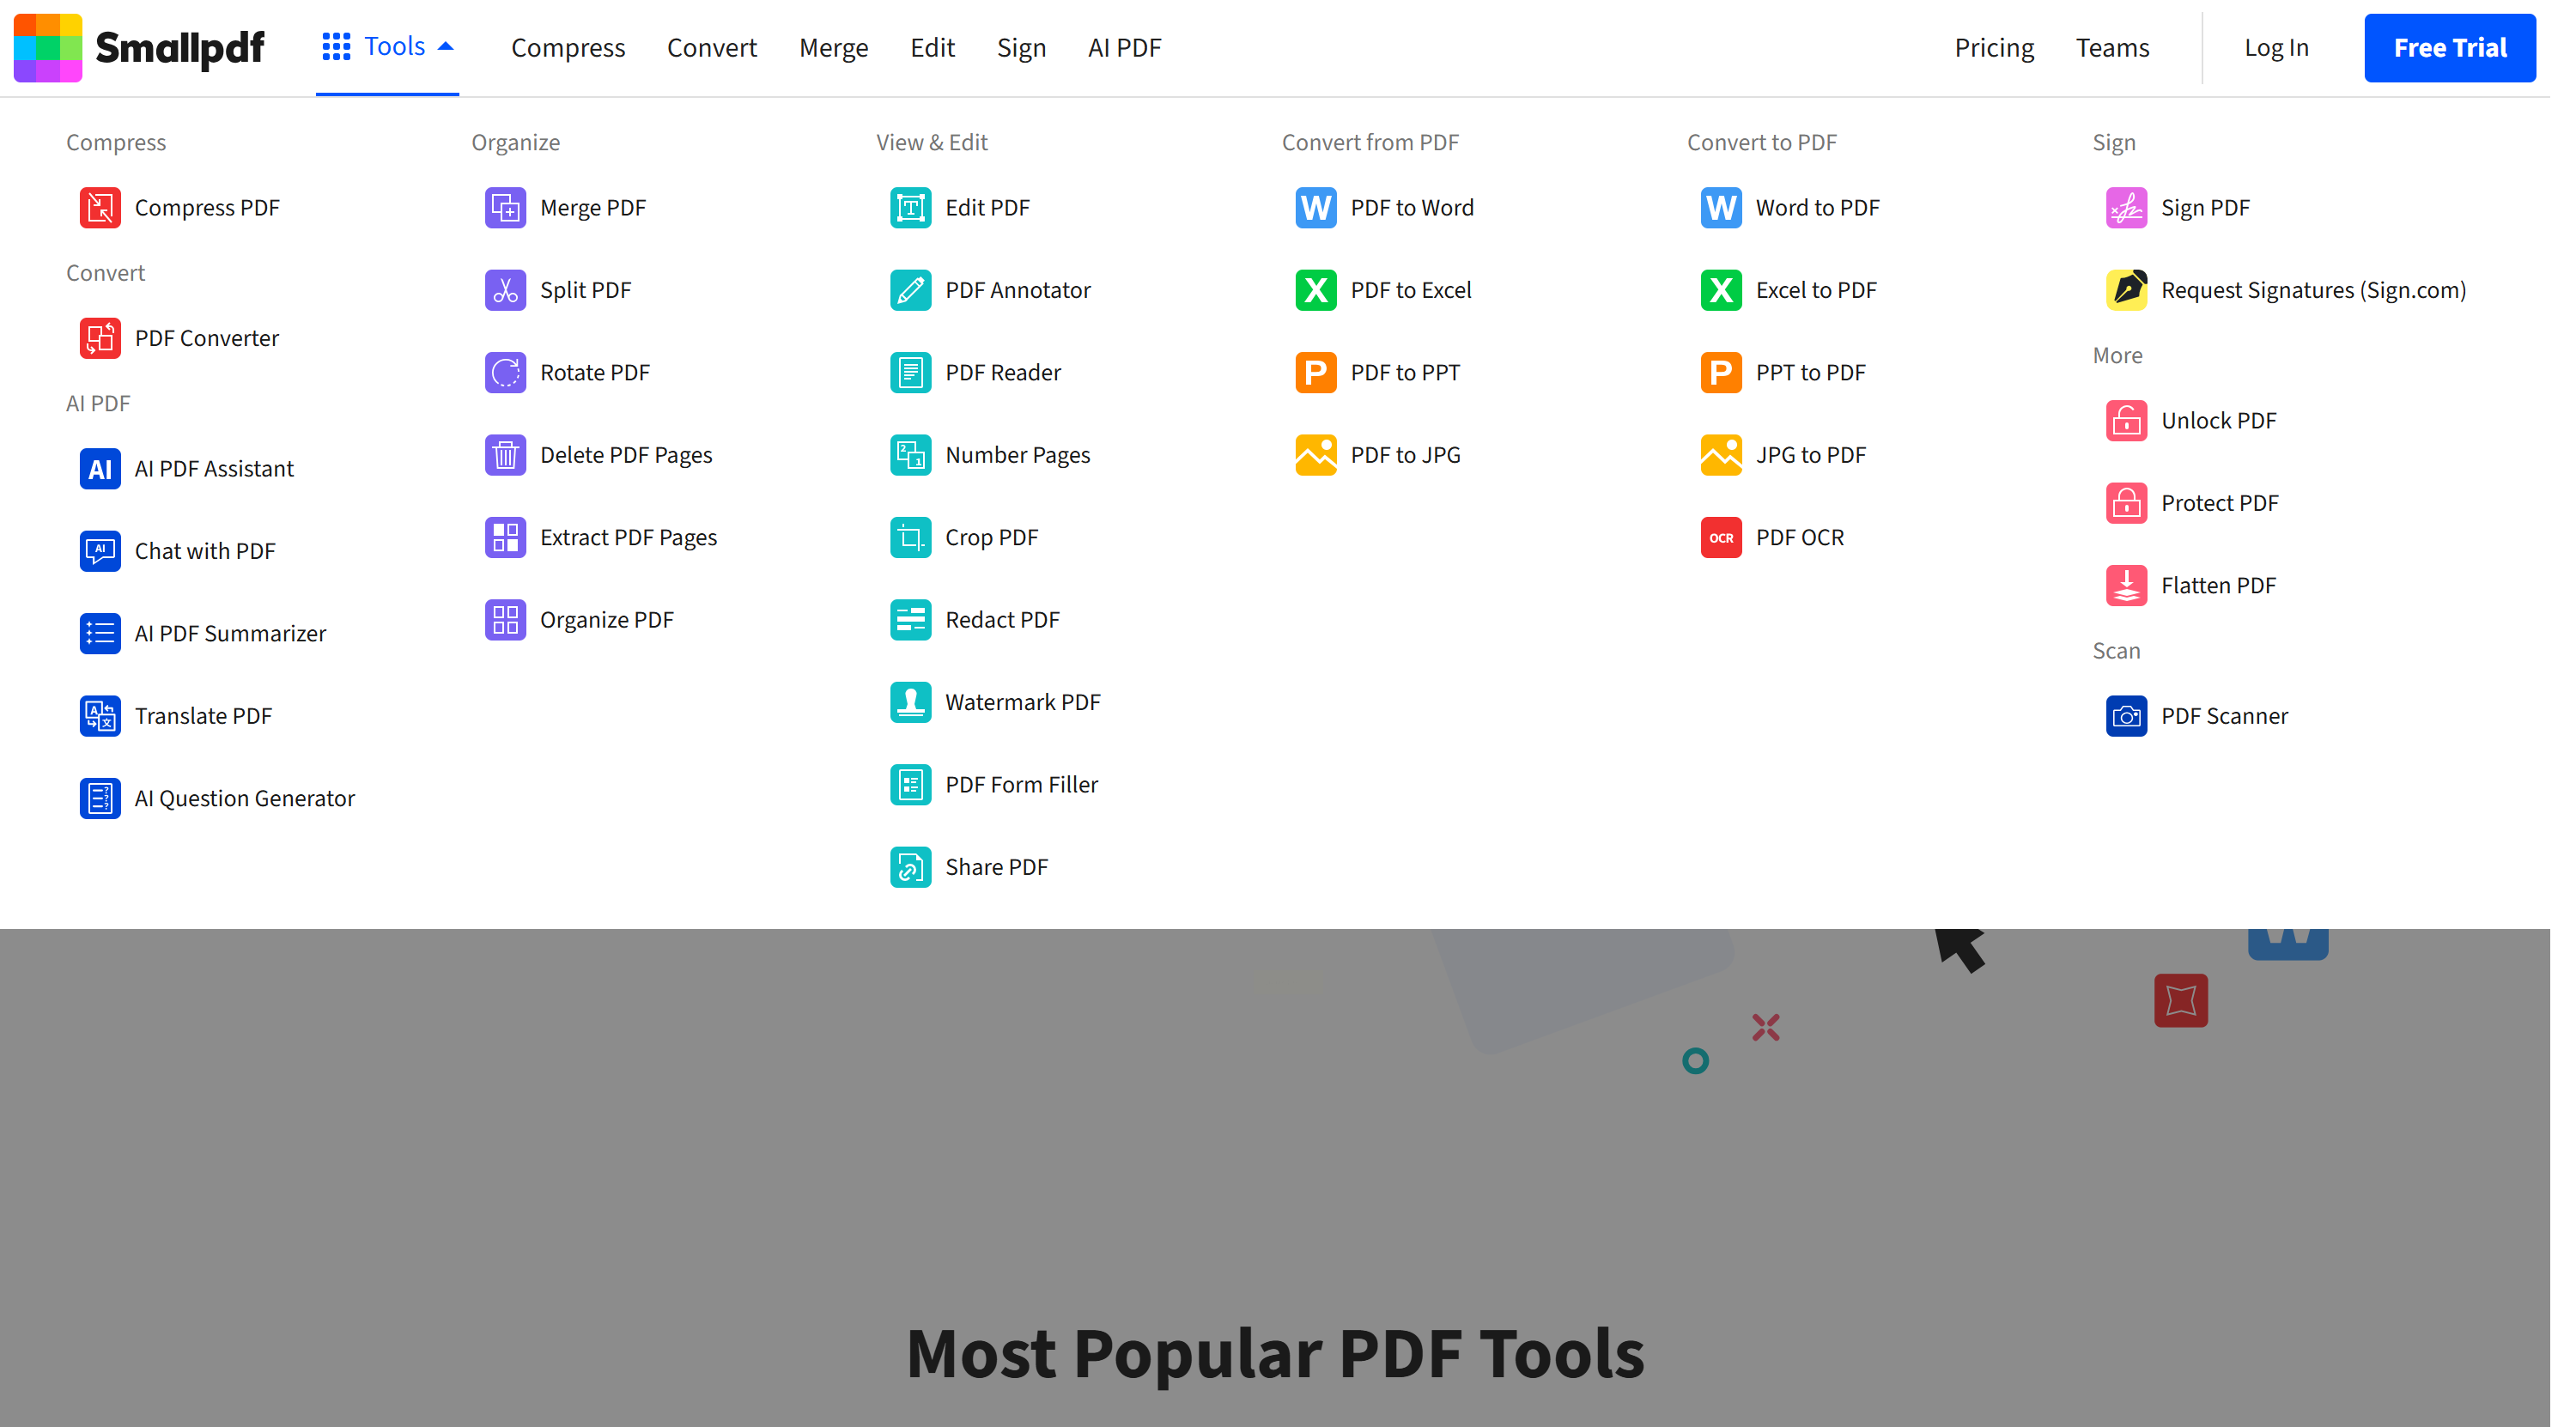Click the Compress PDF red icon
The image size is (2576, 1427).
coord(100,208)
